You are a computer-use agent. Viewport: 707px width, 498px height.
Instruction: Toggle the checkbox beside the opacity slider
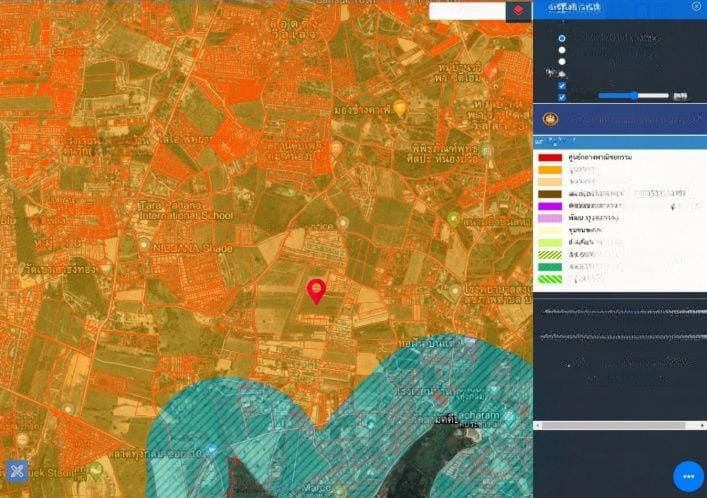tap(562, 97)
